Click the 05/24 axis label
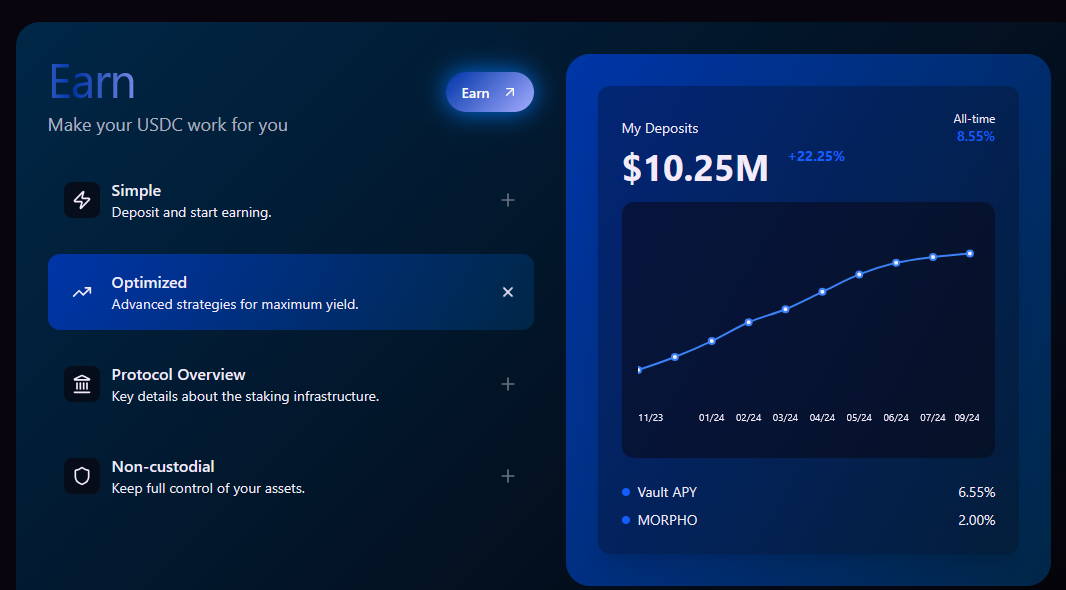Image resolution: width=1066 pixels, height=590 pixels. point(859,417)
